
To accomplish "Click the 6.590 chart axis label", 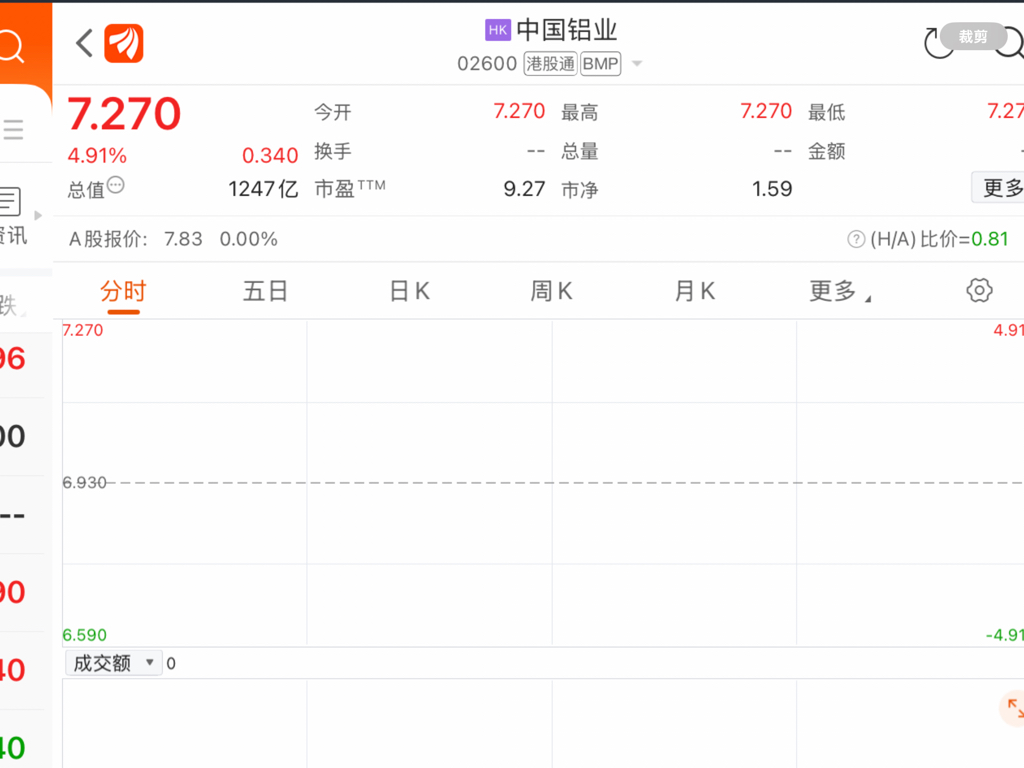I will tap(84, 635).
